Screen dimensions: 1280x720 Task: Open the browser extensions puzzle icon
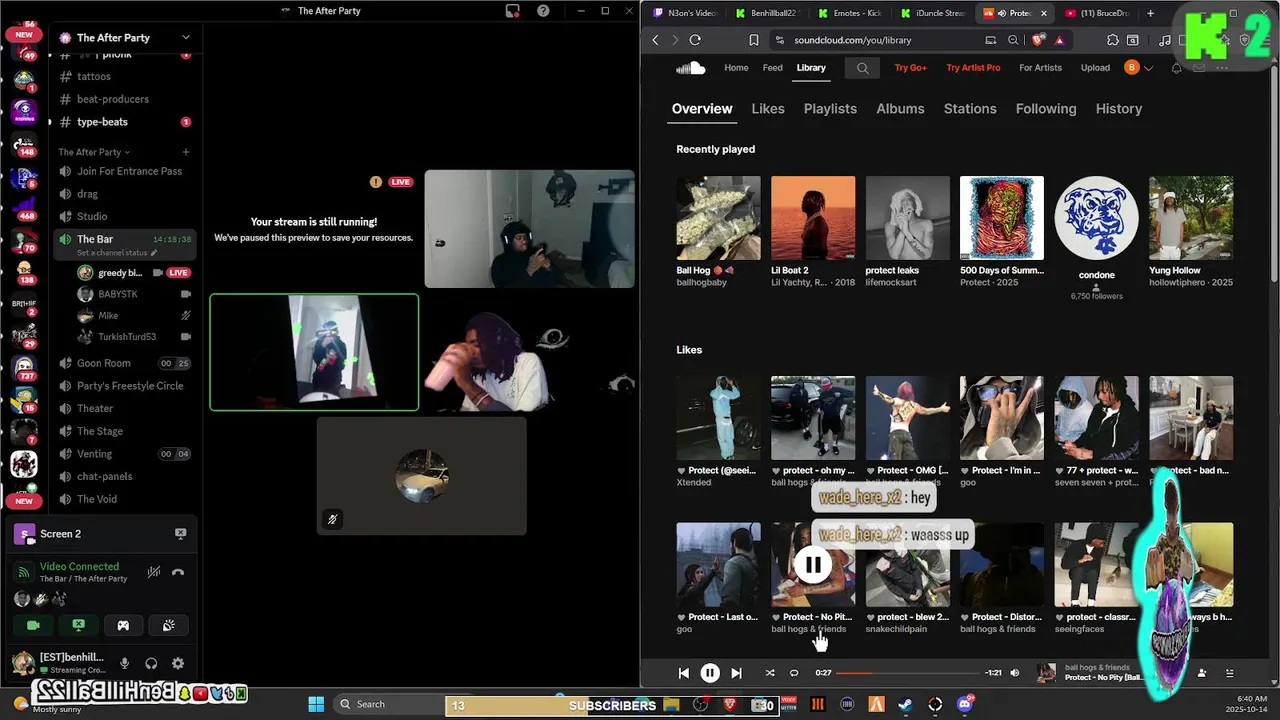pos(1112,40)
